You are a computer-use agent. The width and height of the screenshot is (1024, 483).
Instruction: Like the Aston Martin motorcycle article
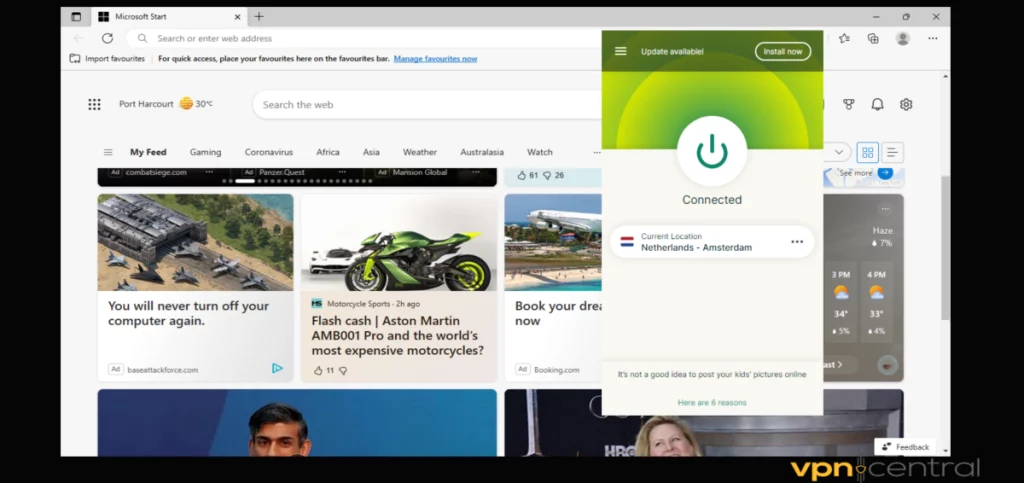[x=319, y=370]
